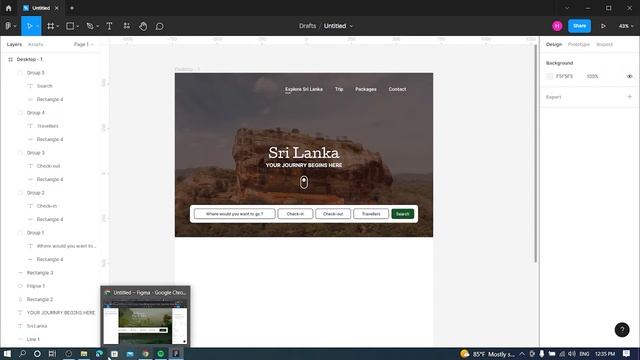Add an export setting with plus
Image resolution: width=640 pixels, height=360 pixels.
(629, 97)
